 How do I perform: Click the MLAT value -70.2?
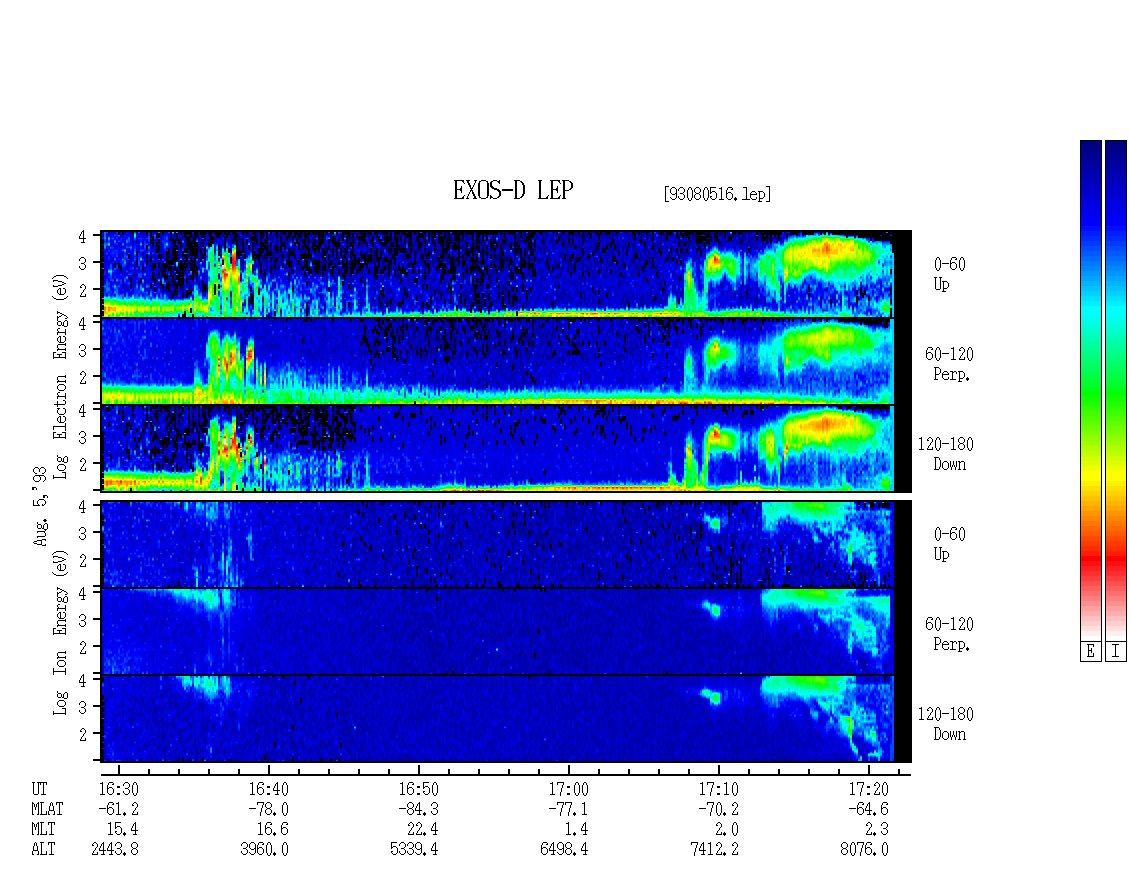(x=718, y=809)
